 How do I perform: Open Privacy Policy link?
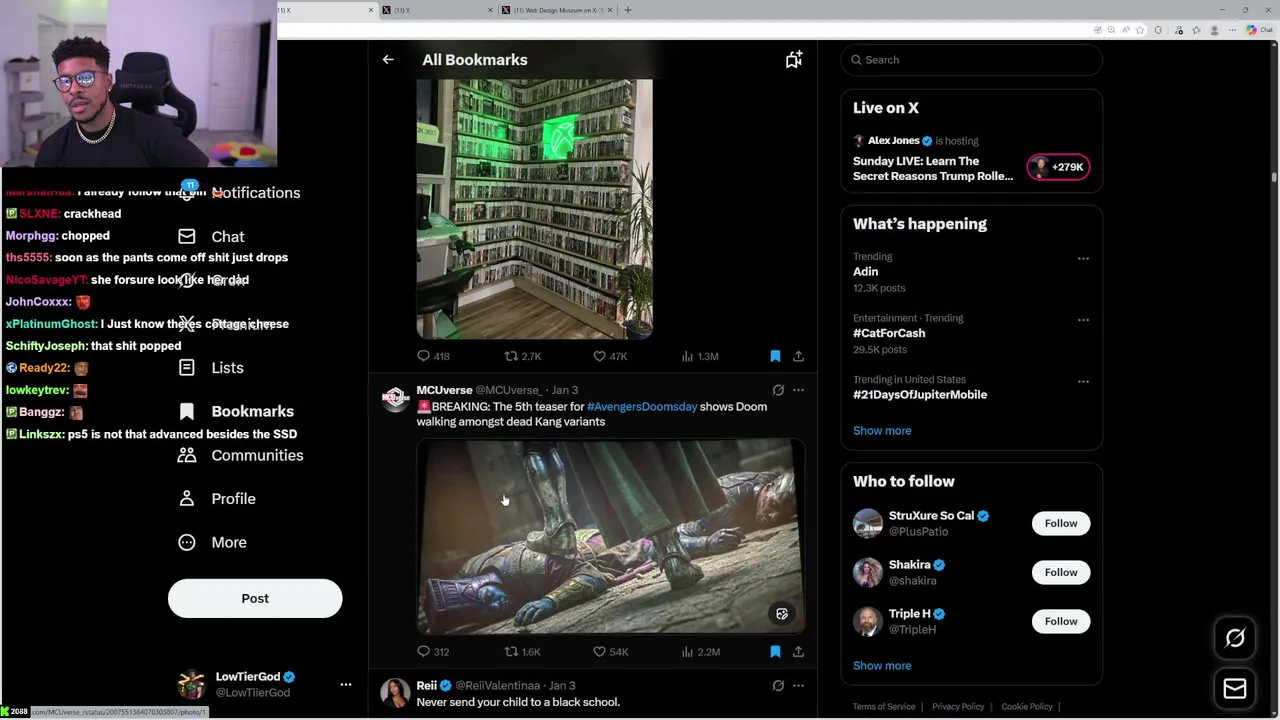(x=958, y=707)
